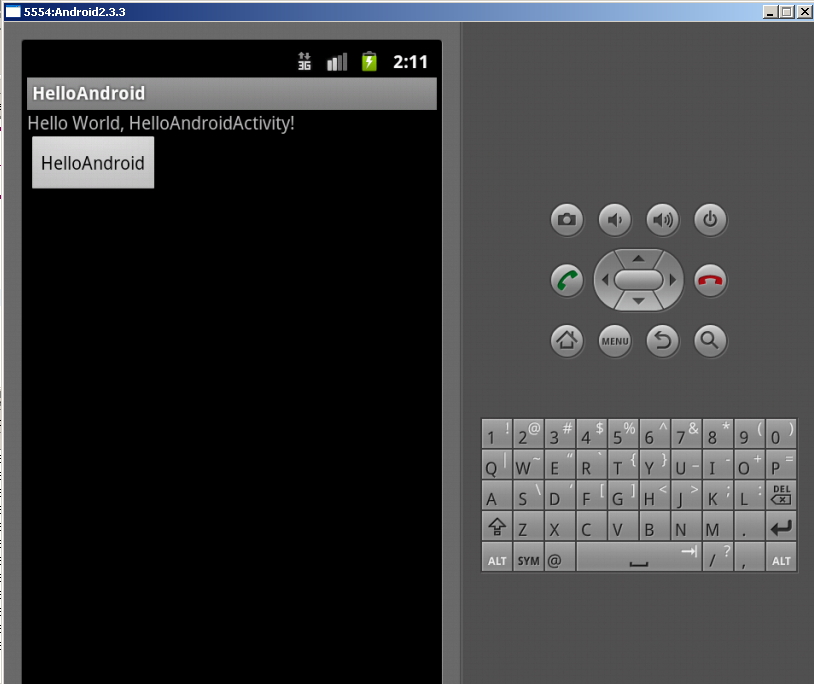The width and height of the screenshot is (814, 684).
Task: Click the number 5 key
Action: pos(623,433)
